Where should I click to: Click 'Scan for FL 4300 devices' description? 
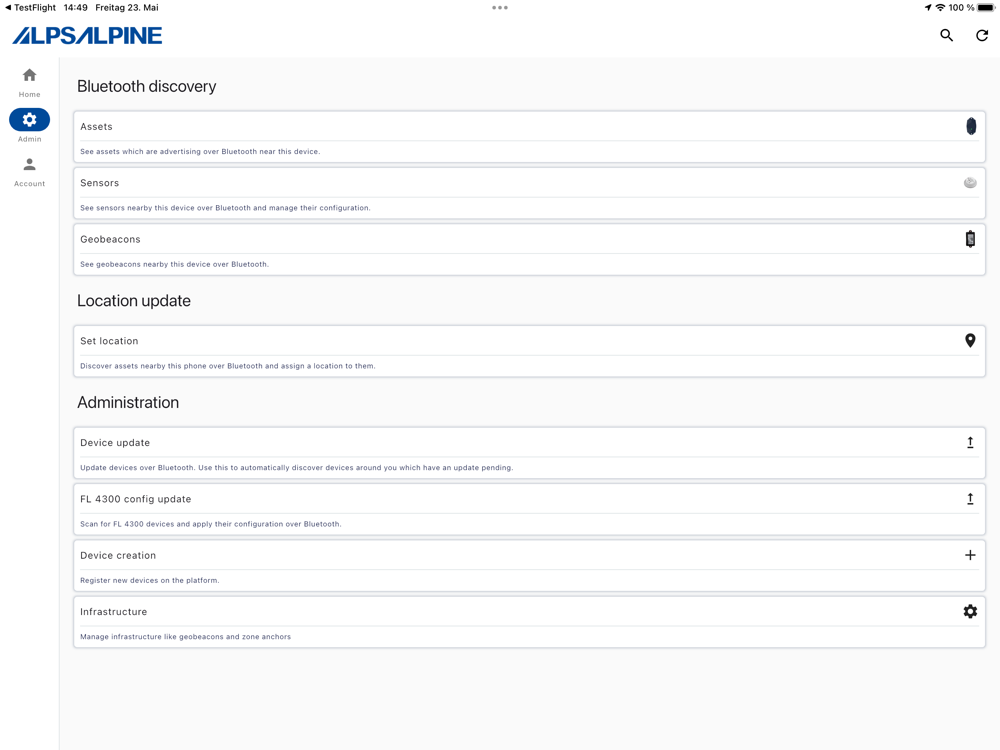[x=210, y=524]
